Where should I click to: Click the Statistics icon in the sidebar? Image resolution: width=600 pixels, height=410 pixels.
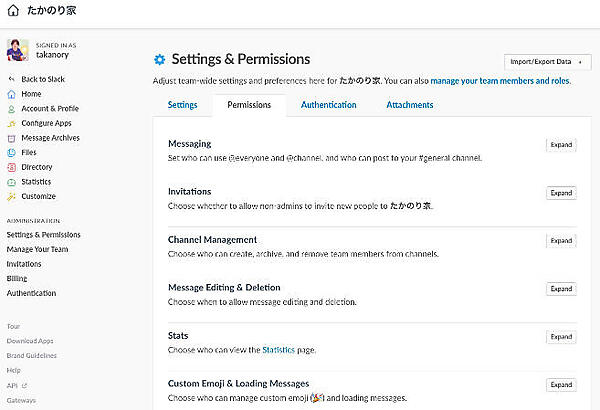(11, 182)
